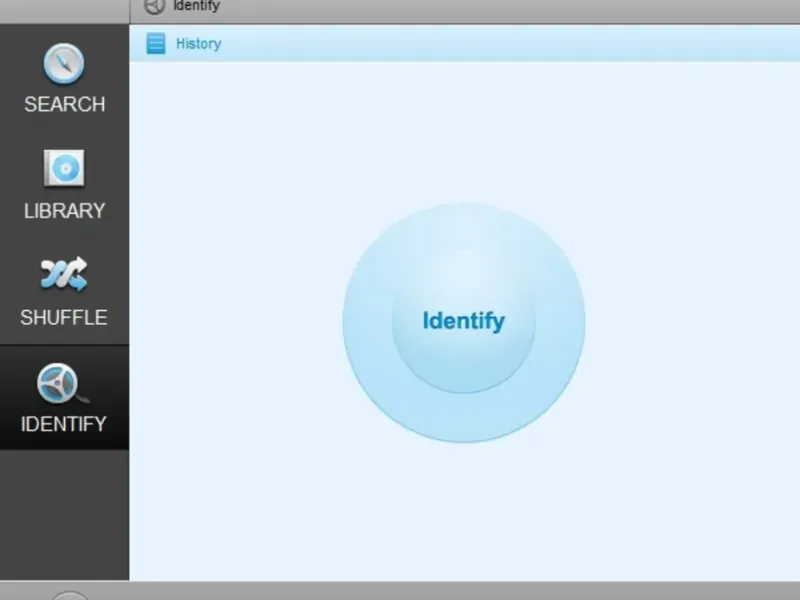Click the Identify title bar icon
Screen dimensions: 800x600
(x=154, y=6)
